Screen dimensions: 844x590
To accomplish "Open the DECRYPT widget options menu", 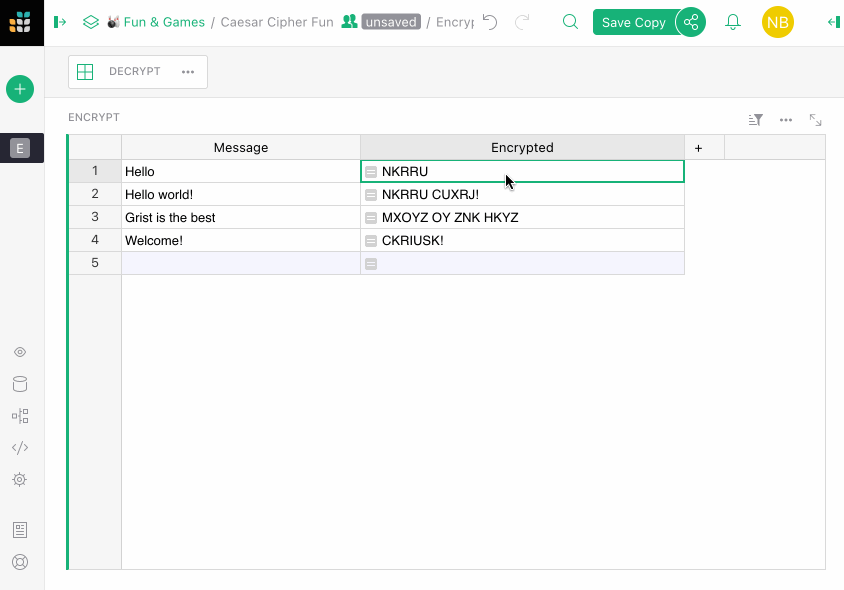I will pyautogui.click(x=186, y=71).
